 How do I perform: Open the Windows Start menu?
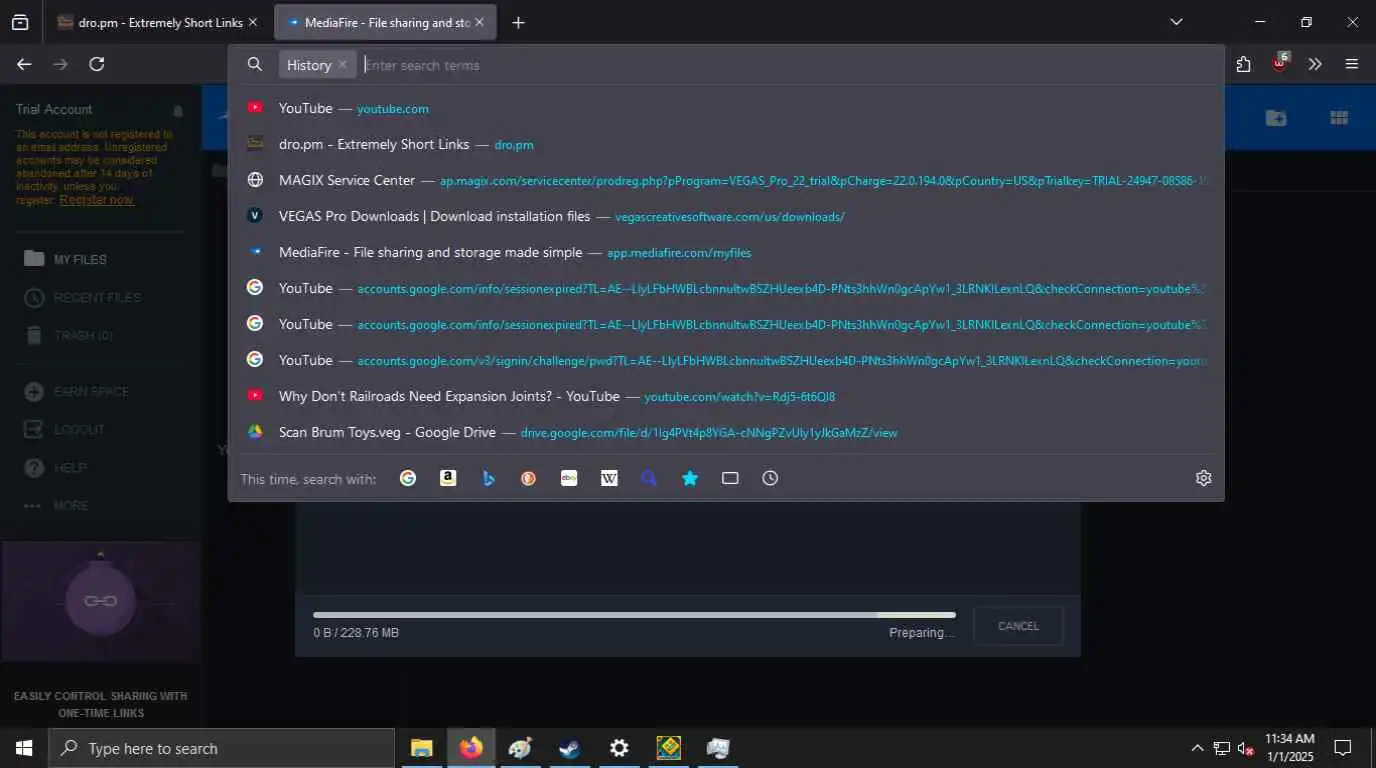coord(24,748)
